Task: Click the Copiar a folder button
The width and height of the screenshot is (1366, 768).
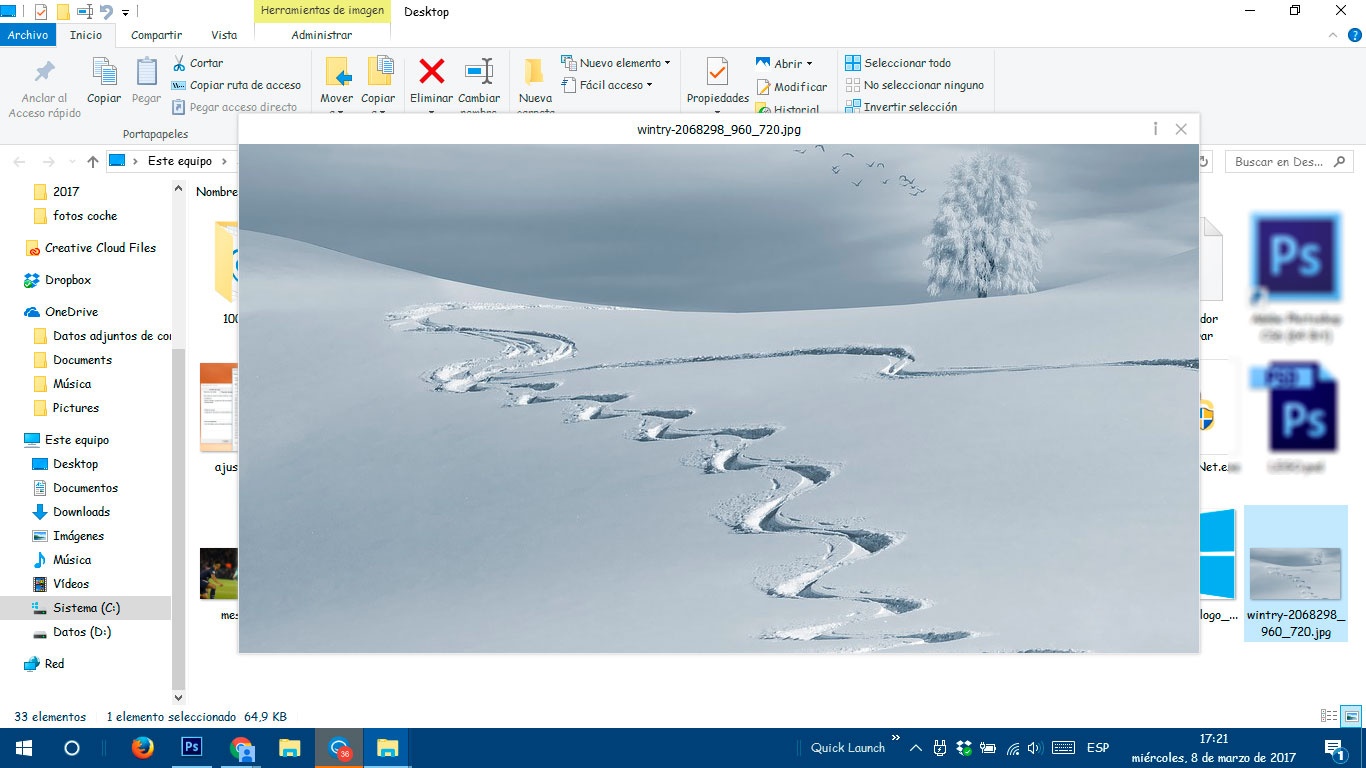Action: click(x=378, y=84)
